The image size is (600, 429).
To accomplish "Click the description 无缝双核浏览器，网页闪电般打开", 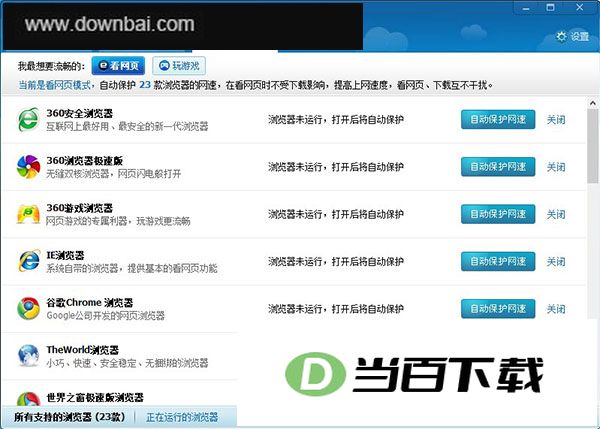I will coord(114,174).
